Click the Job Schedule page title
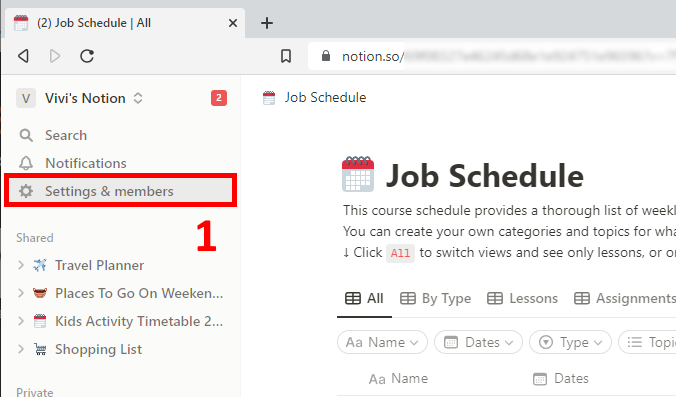Viewport: 676px width, 397px height. point(485,176)
